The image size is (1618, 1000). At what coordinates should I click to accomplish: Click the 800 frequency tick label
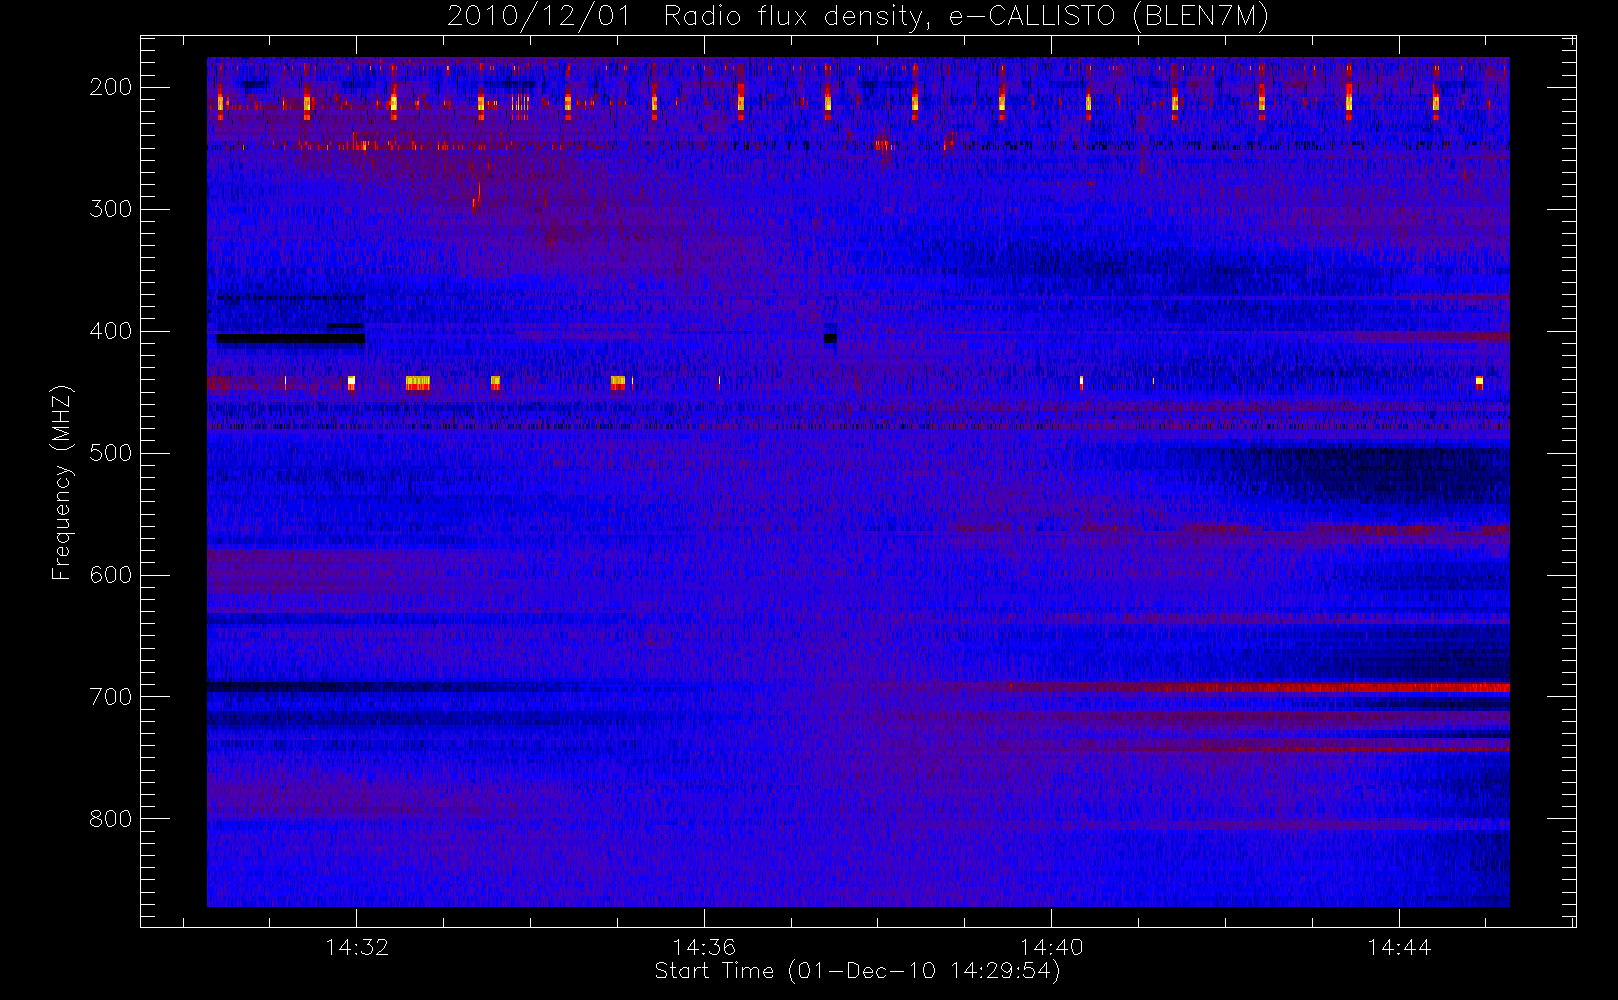pyautogui.click(x=111, y=819)
